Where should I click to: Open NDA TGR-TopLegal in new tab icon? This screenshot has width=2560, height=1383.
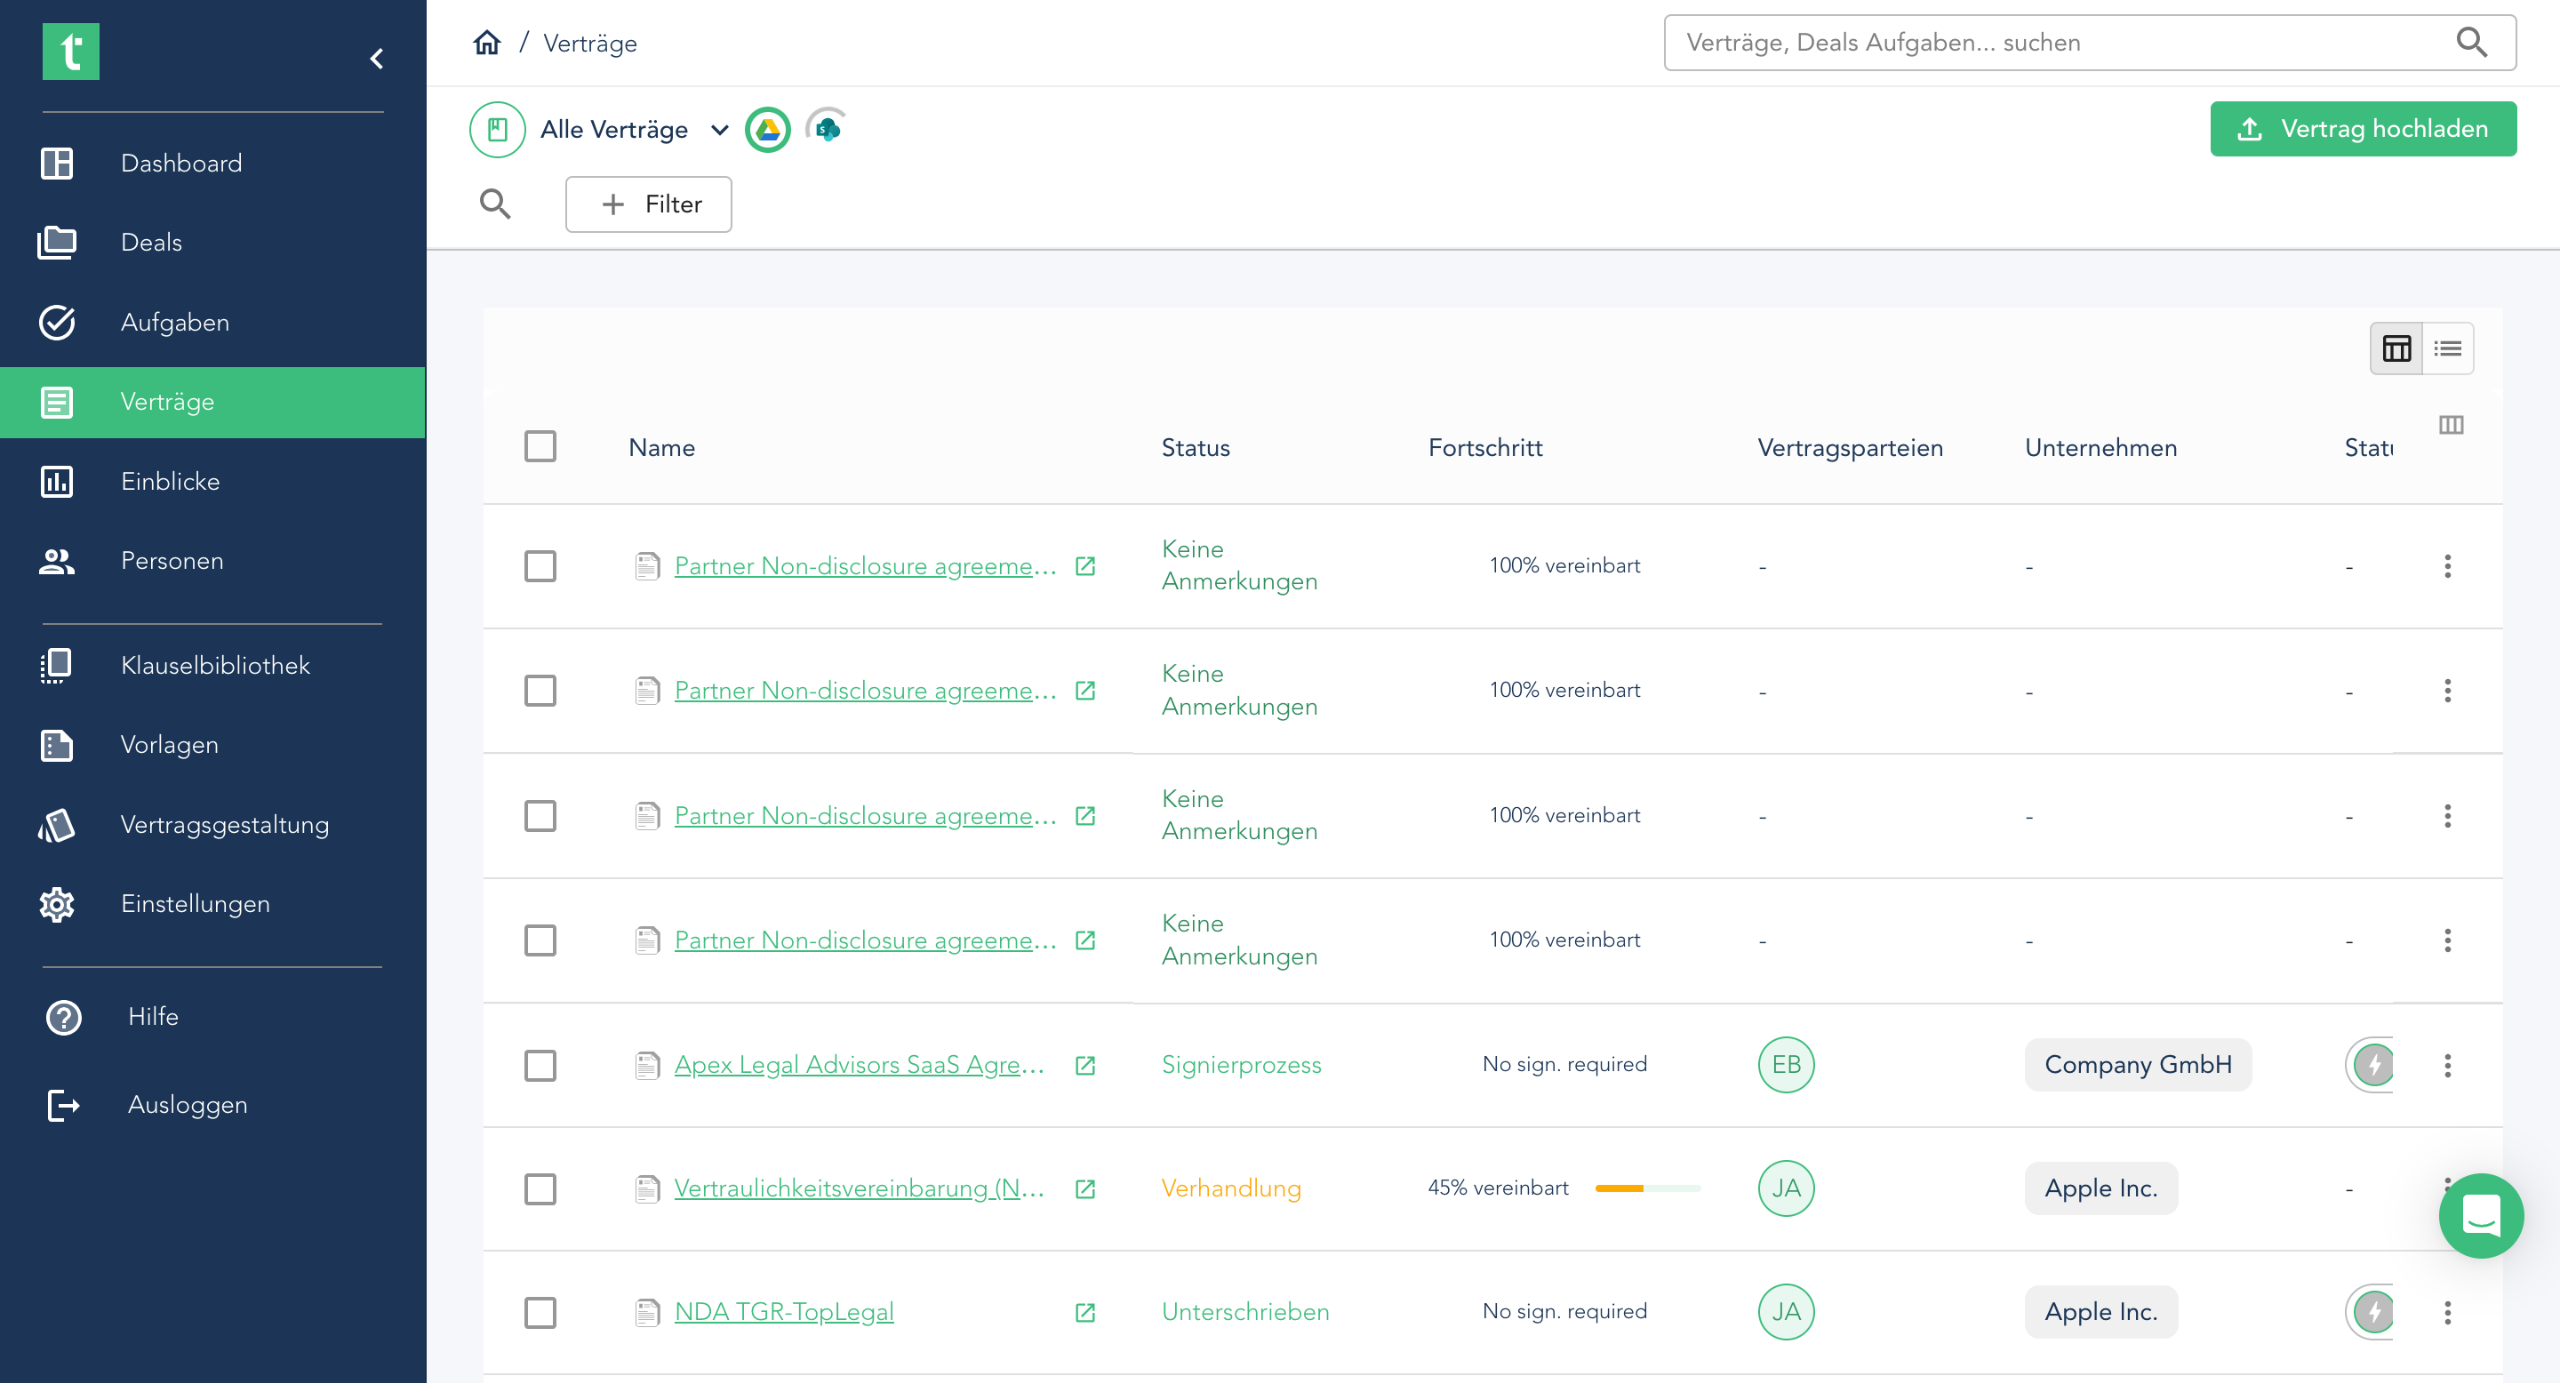tap(1084, 1312)
